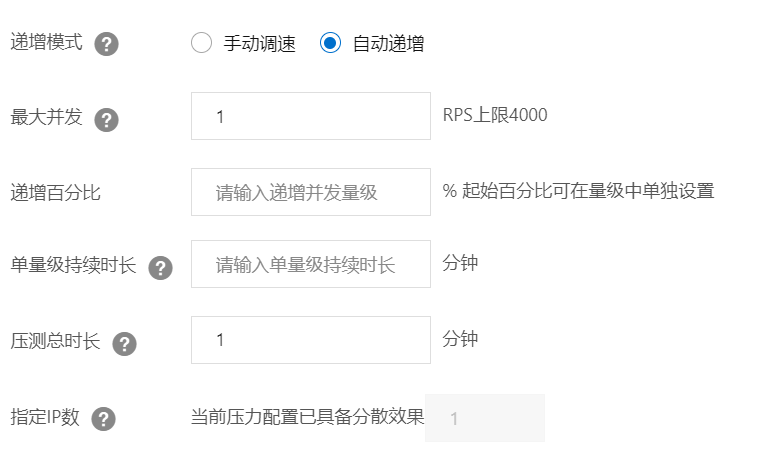Click the 分钟 unit beside 压测总时长 input

(460, 339)
